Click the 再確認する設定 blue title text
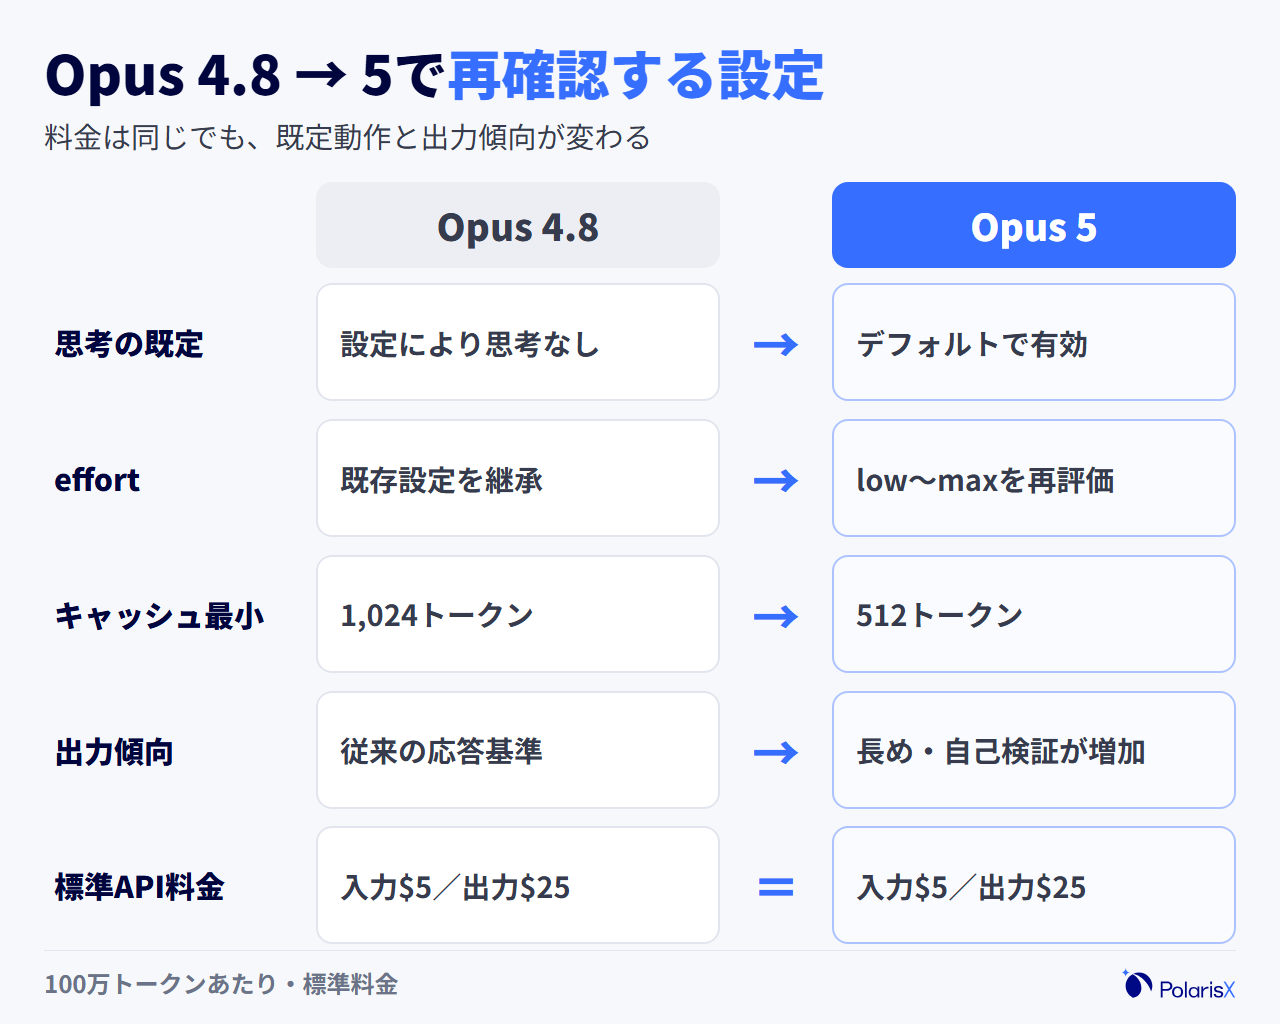Viewport: 1280px width, 1024px height. [636, 76]
